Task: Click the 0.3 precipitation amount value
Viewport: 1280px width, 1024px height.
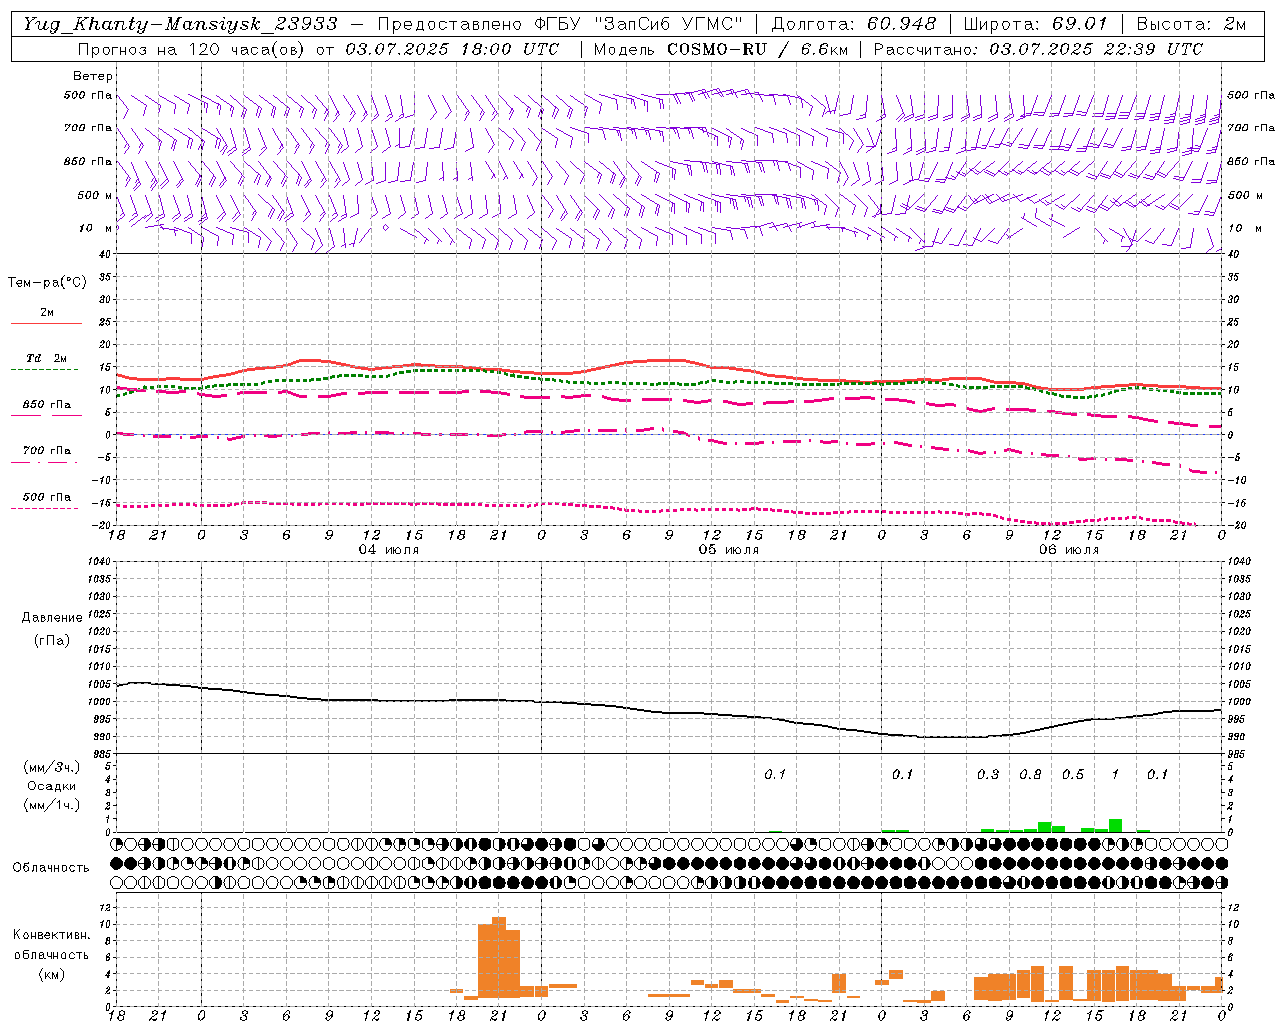Action: coord(988,775)
